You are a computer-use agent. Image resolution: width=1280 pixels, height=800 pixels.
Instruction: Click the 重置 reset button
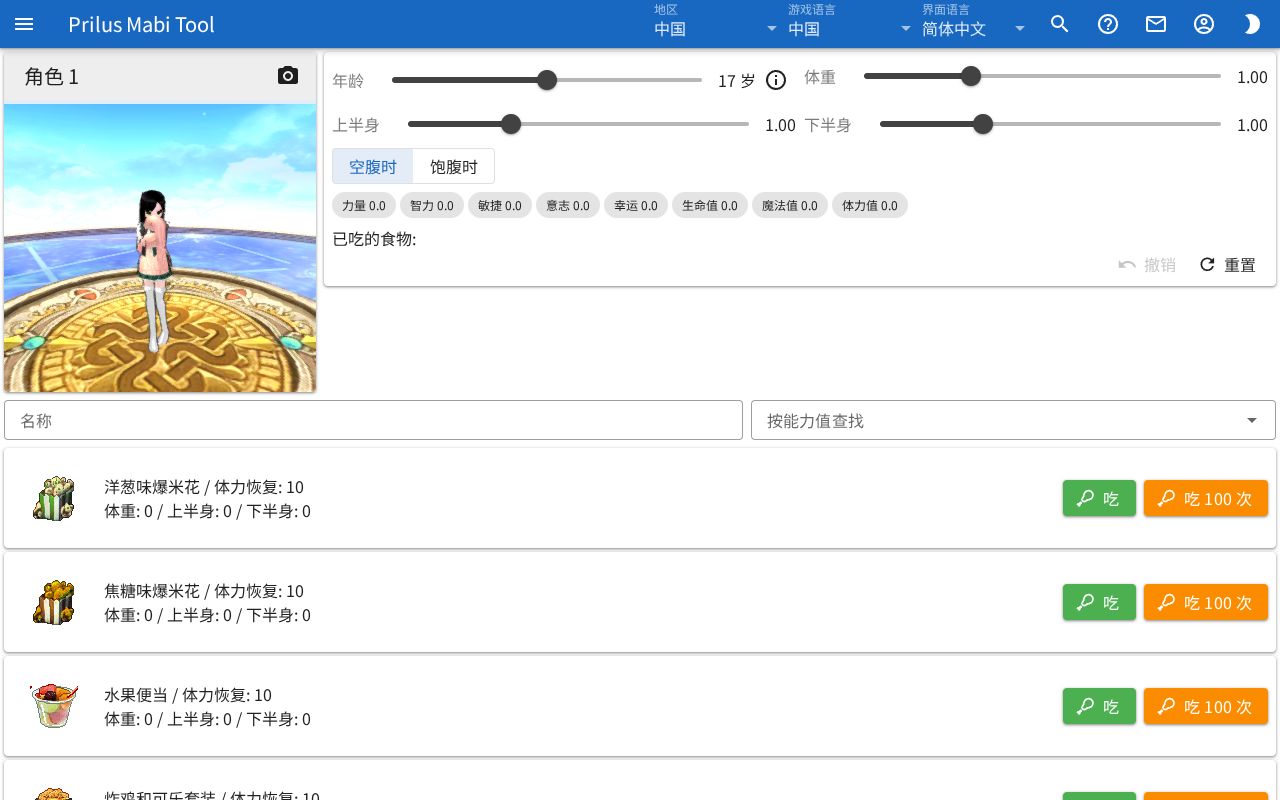(x=1227, y=265)
